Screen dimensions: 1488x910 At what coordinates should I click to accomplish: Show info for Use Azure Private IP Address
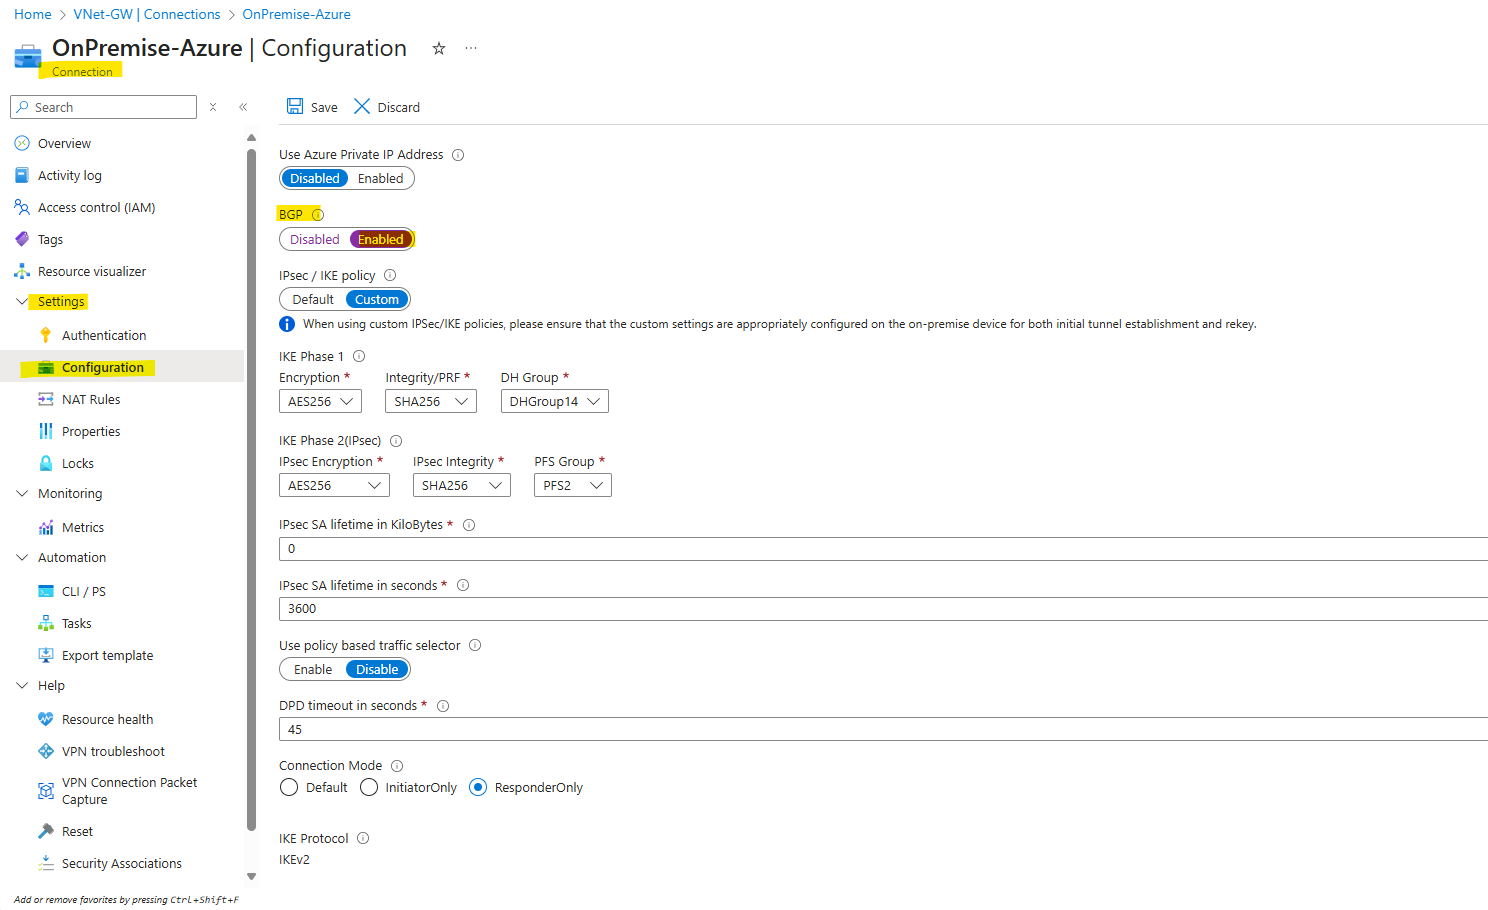458,155
